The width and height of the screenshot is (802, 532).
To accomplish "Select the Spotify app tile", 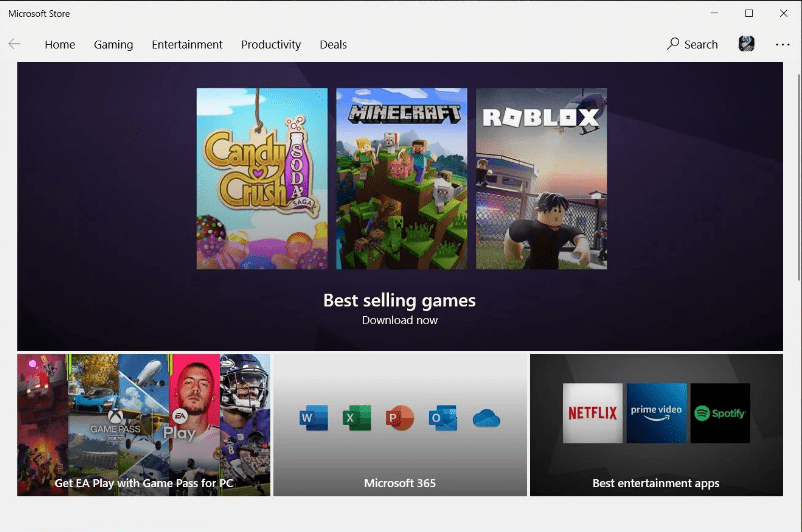I will 720,413.
